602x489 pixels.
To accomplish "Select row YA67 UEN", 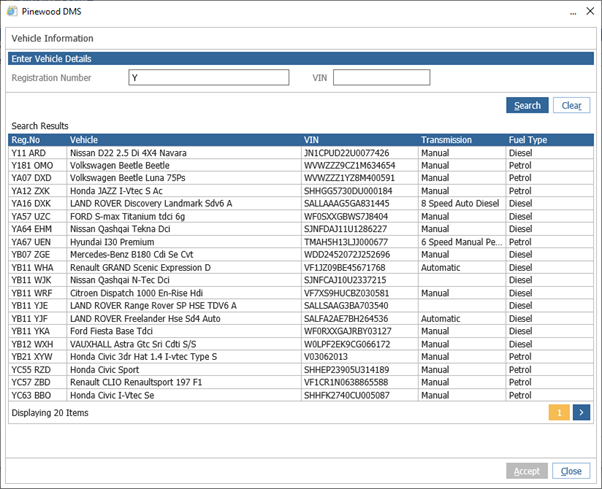I will point(301,242).
